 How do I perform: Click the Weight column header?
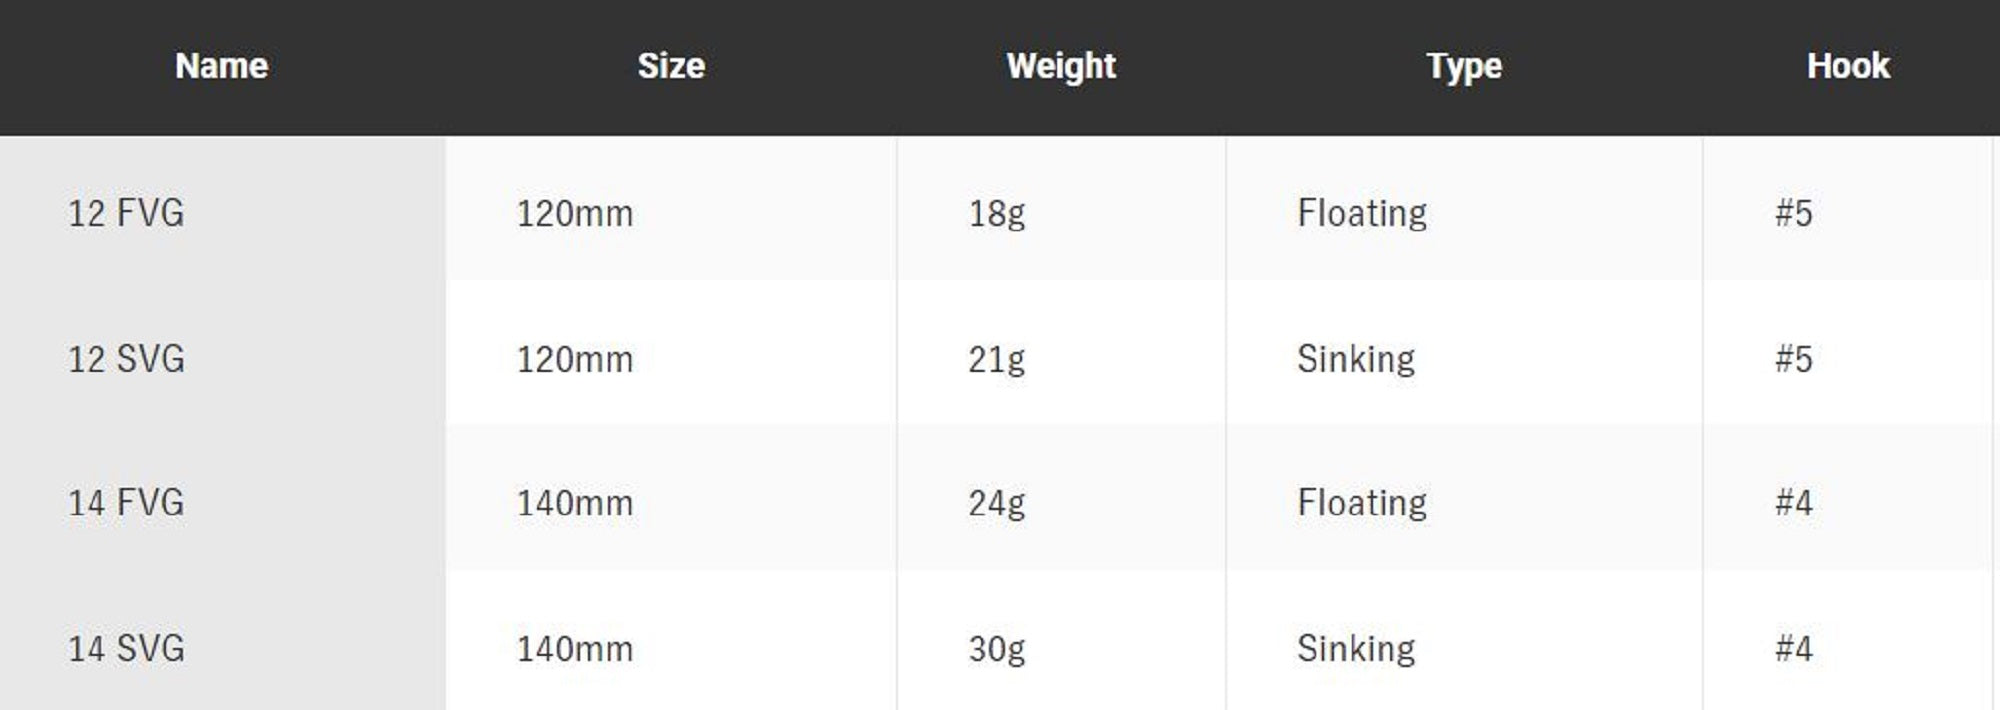pyautogui.click(x=1061, y=66)
